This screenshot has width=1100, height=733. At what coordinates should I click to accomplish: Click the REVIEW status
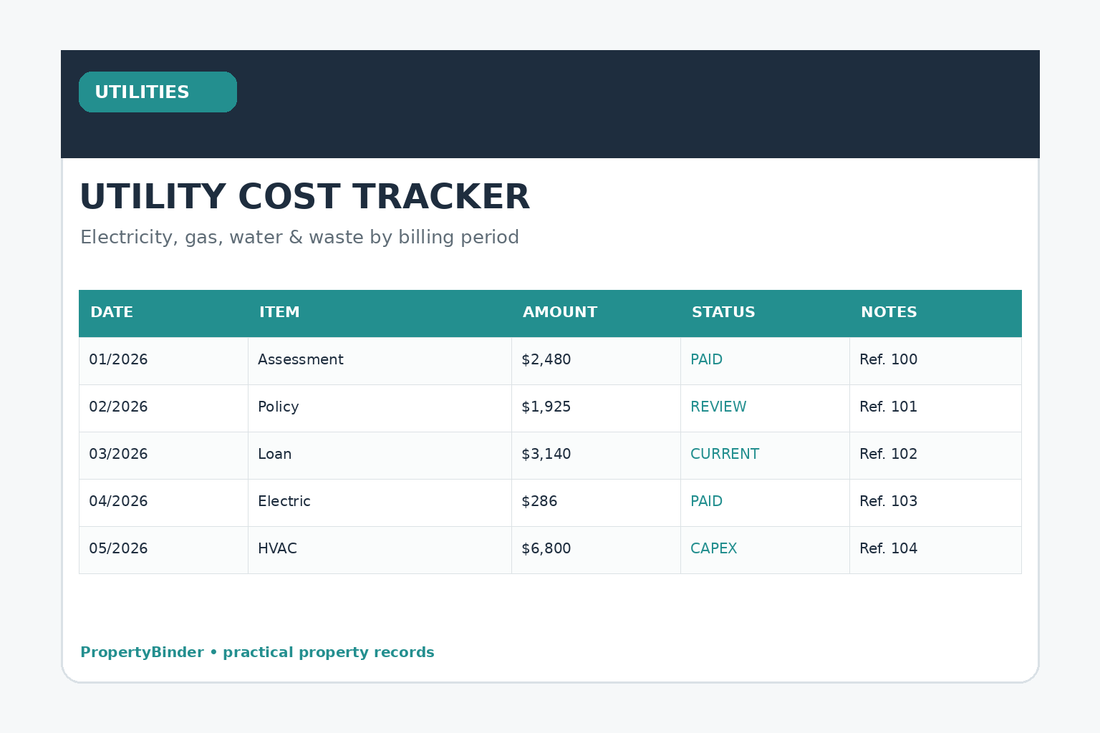point(718,407)
